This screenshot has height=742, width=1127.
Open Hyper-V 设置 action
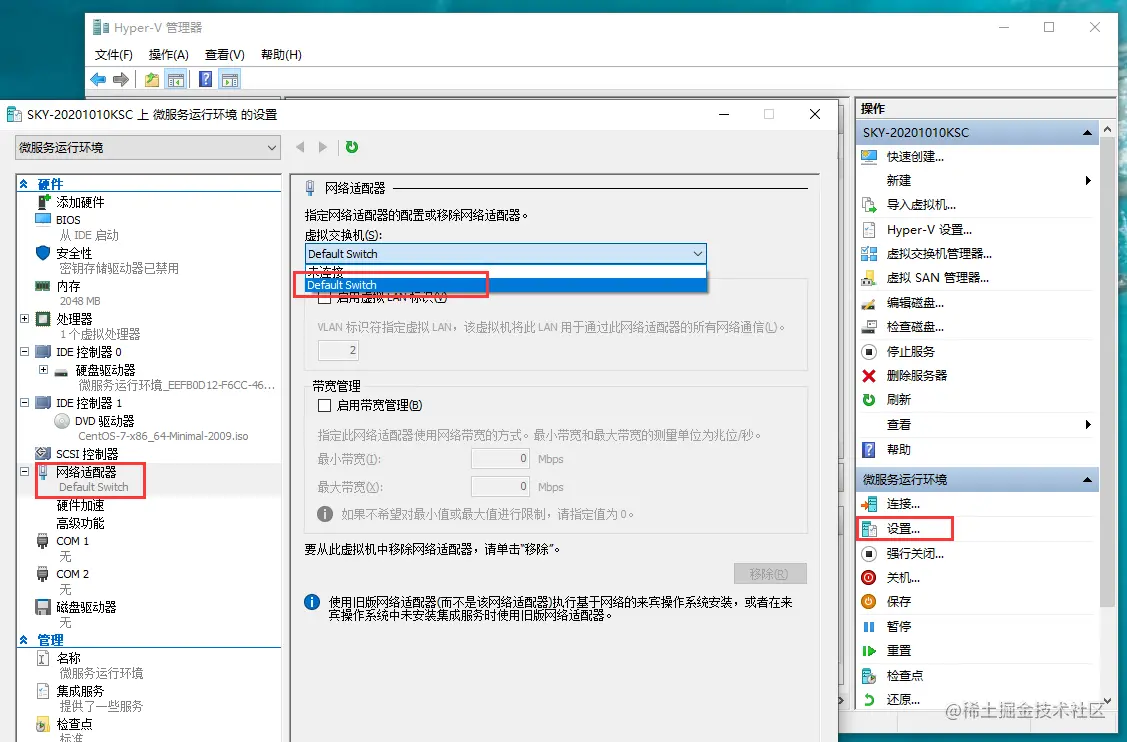click(x=929, y=230)
